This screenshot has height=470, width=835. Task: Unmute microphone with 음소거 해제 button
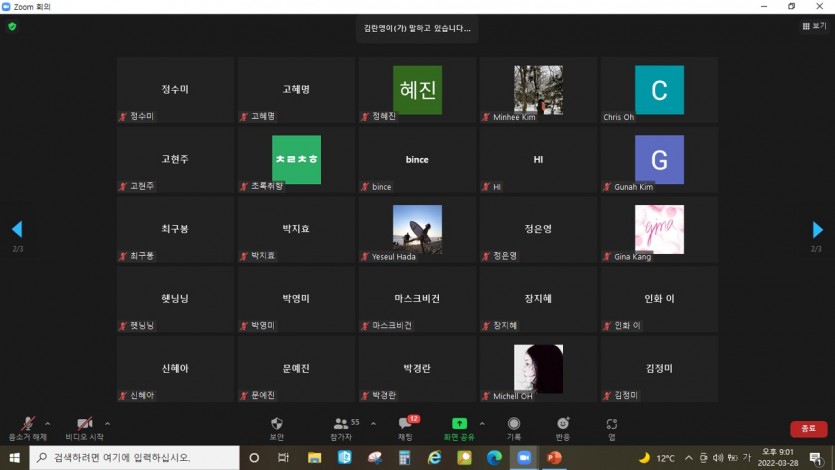(28, 428)
